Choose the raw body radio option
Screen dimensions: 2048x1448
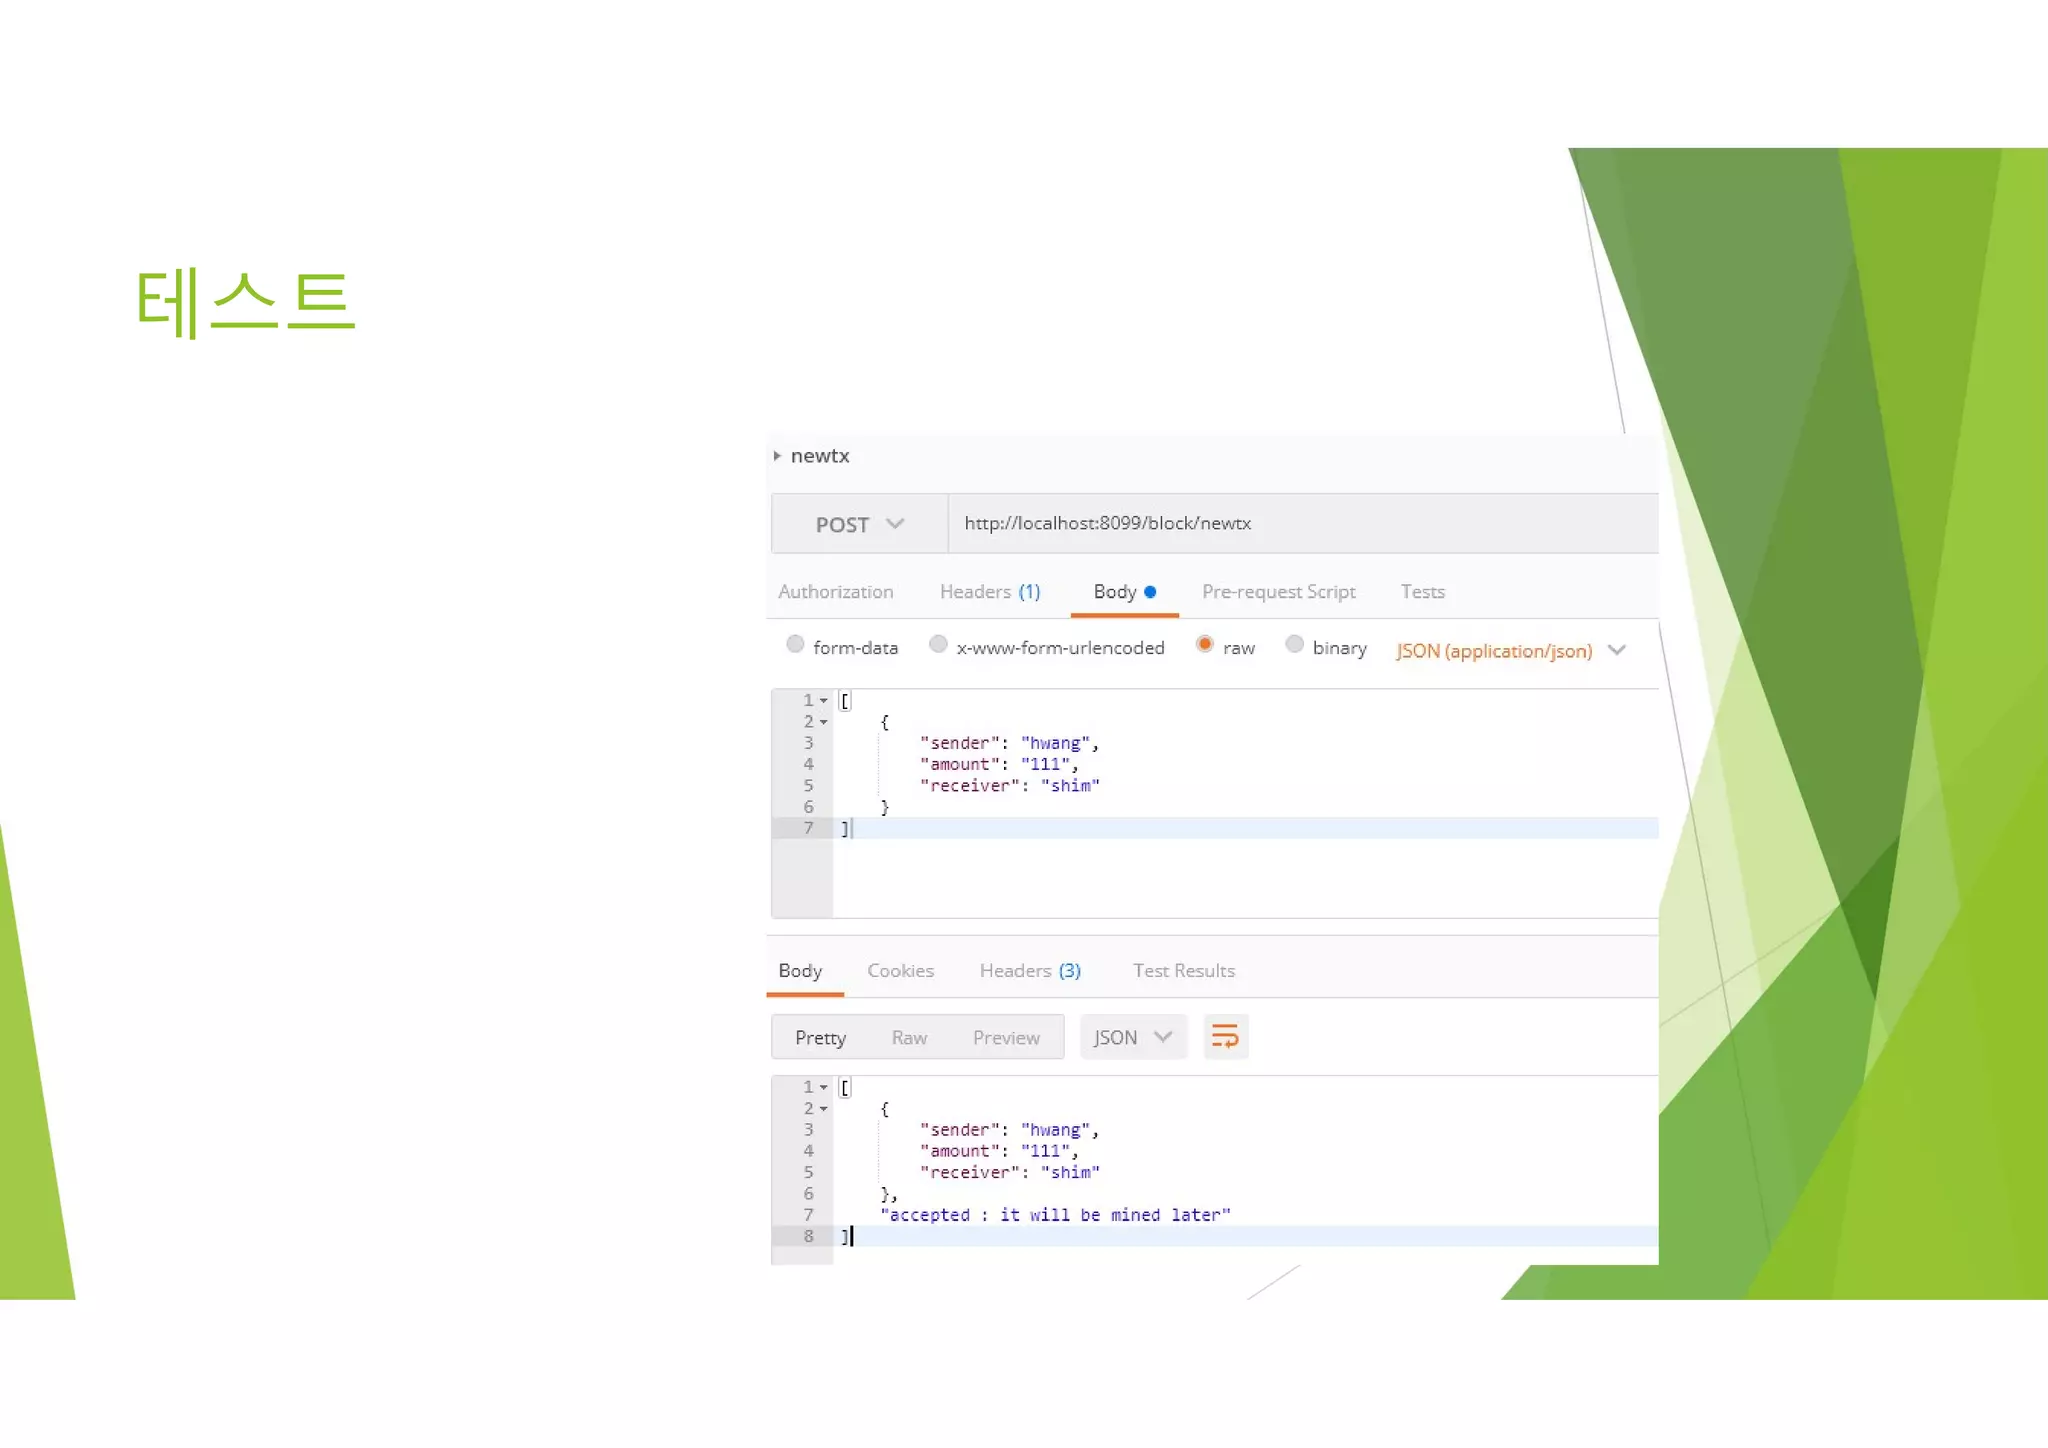(1205, 645)
